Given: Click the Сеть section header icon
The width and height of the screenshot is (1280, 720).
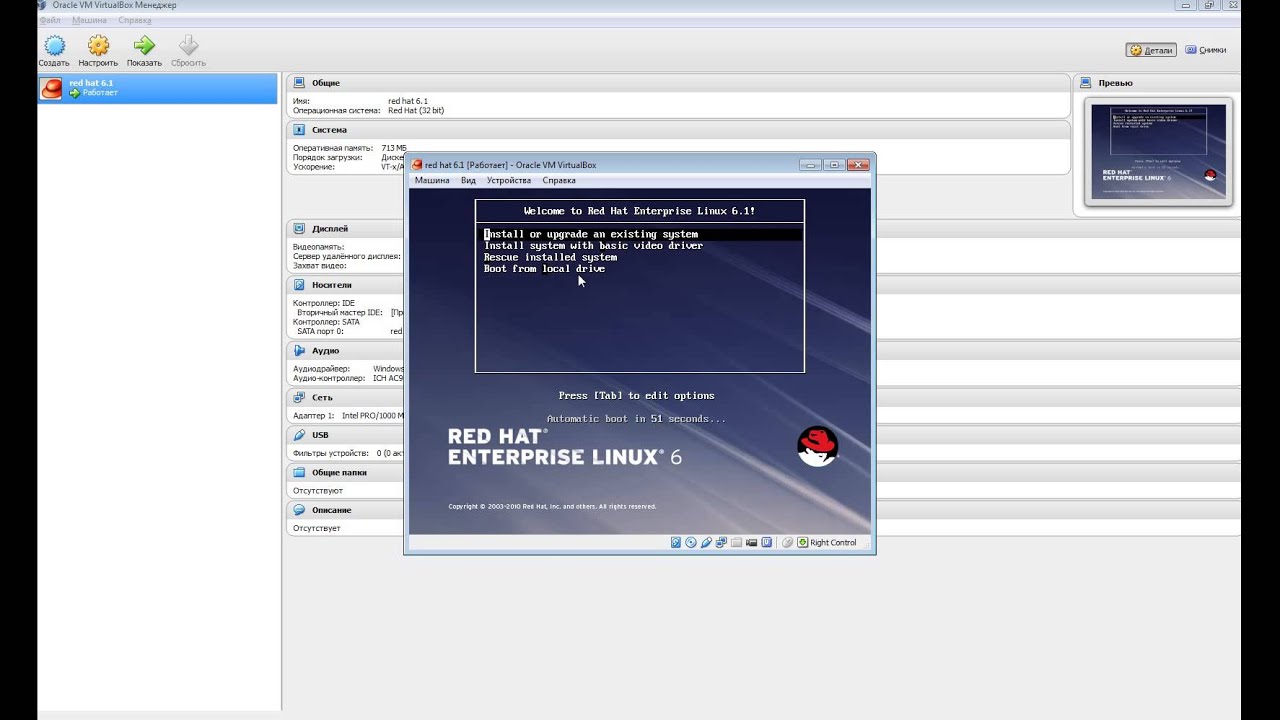Looking at the screenshot, I should [x=299, y=398].
